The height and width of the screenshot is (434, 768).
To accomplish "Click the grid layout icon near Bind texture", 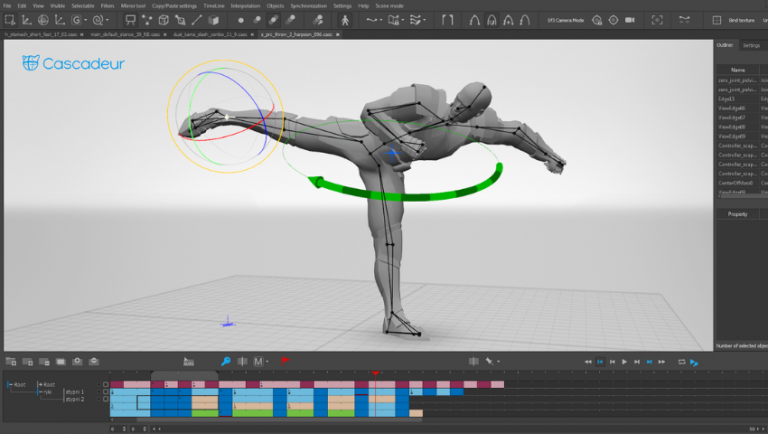I will coord(717,20).
